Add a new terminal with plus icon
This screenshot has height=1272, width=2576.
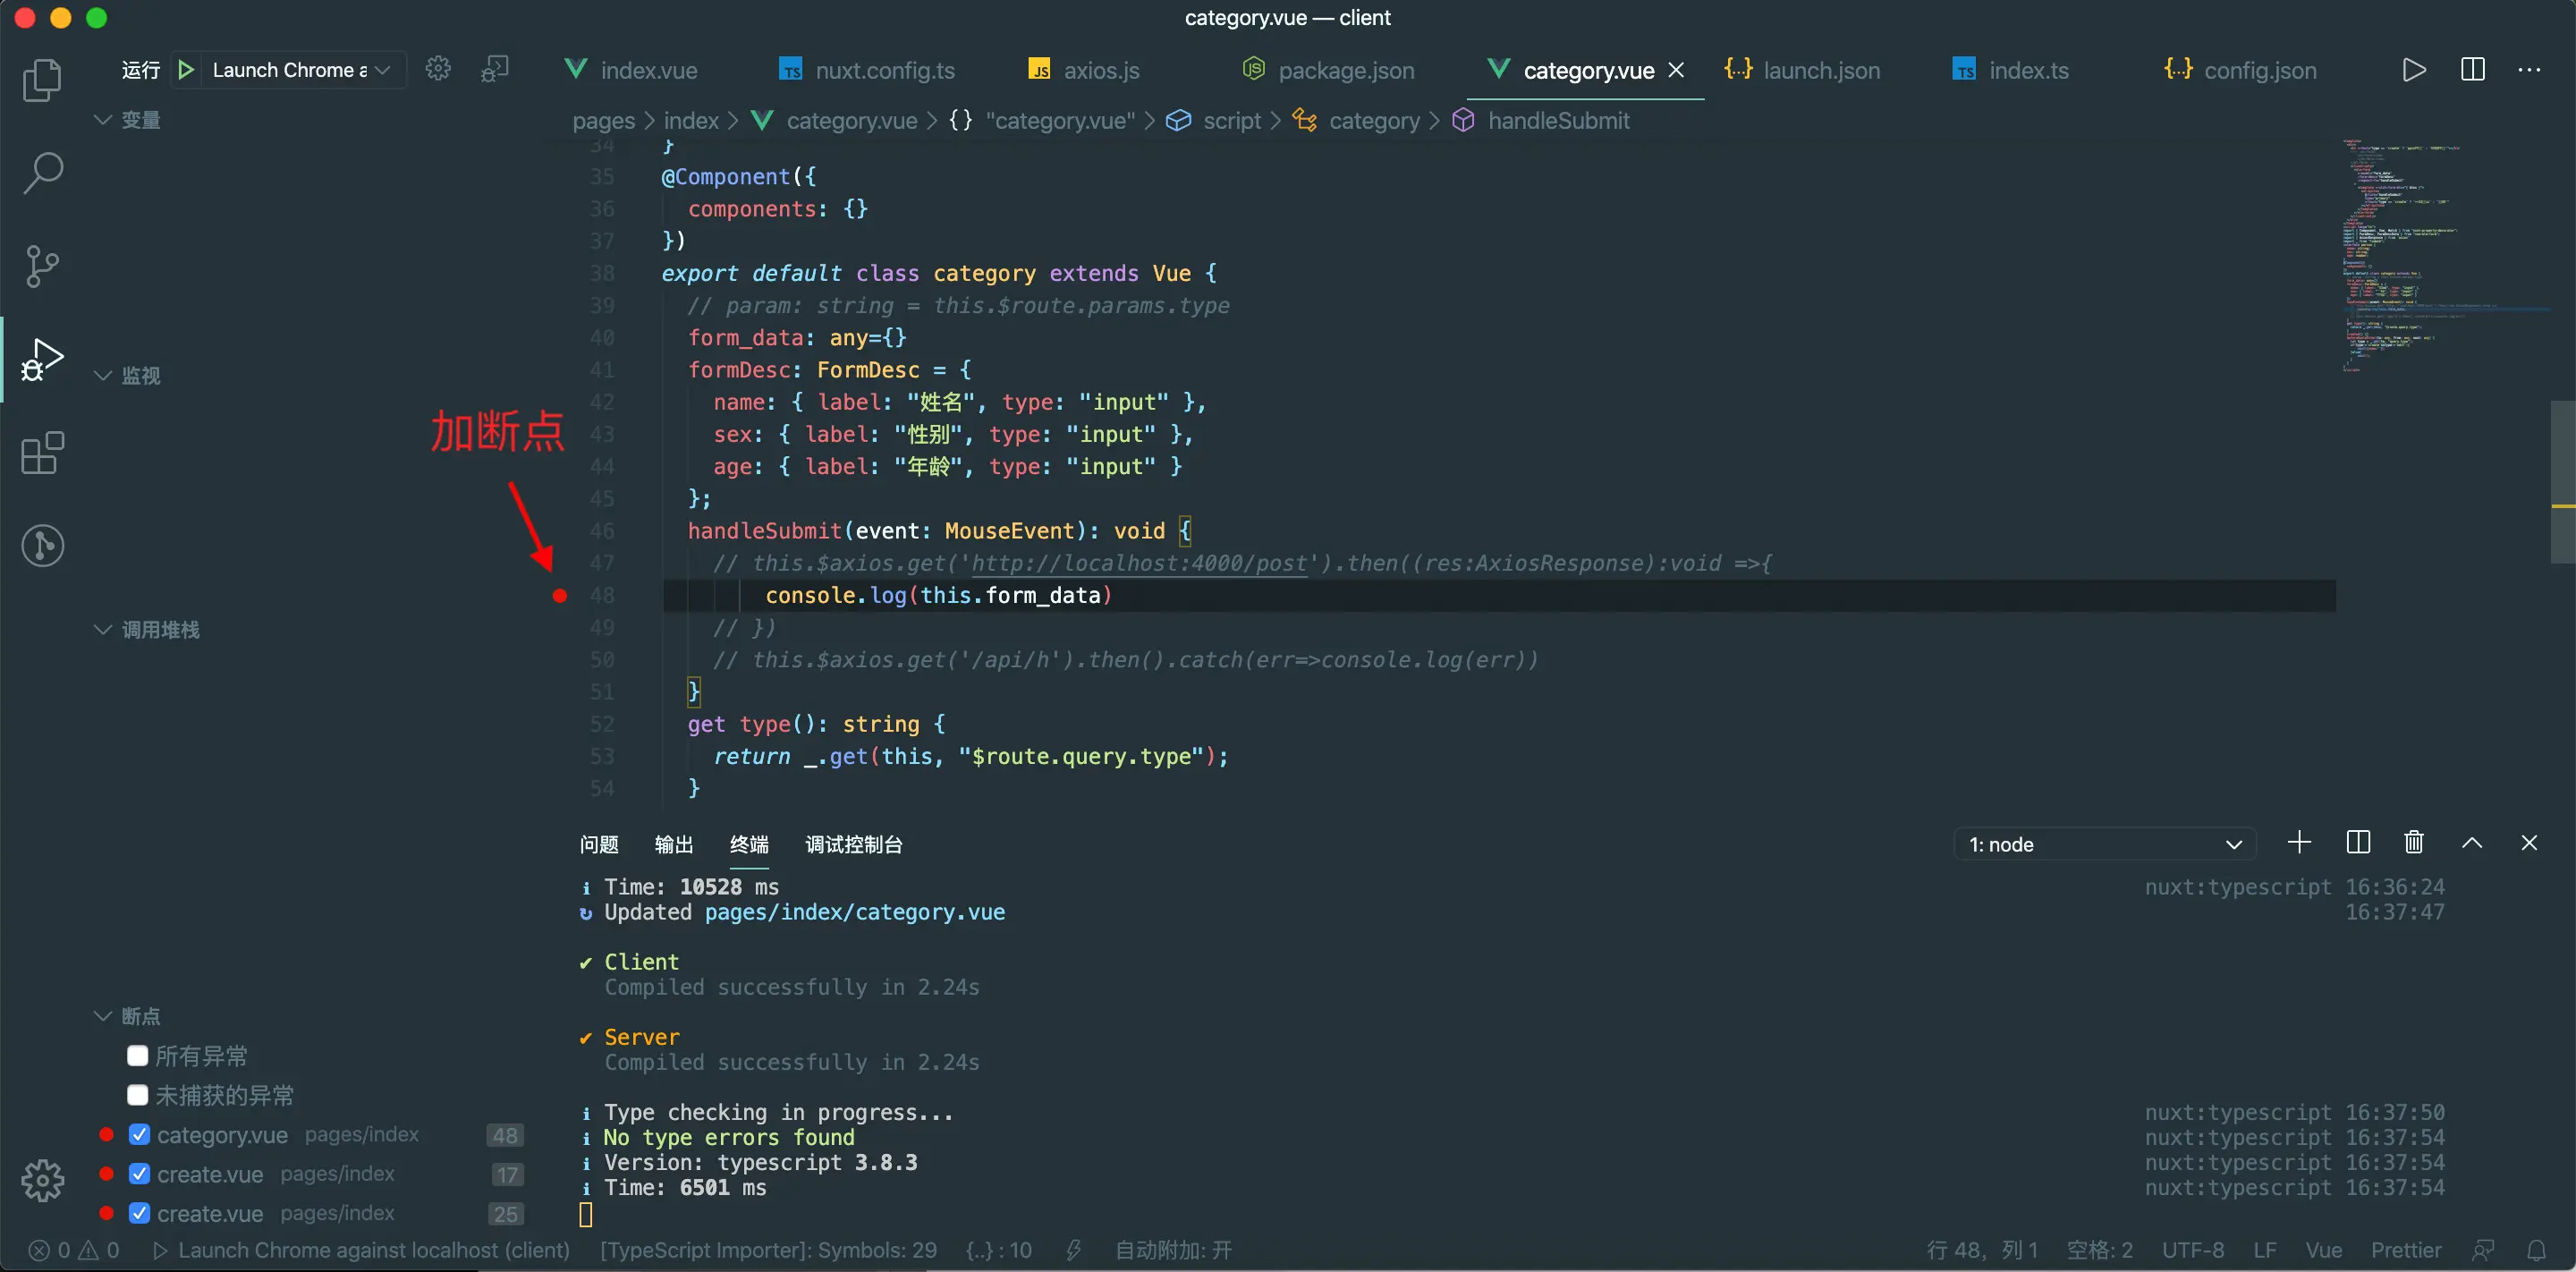click(x=2299, y=843)
